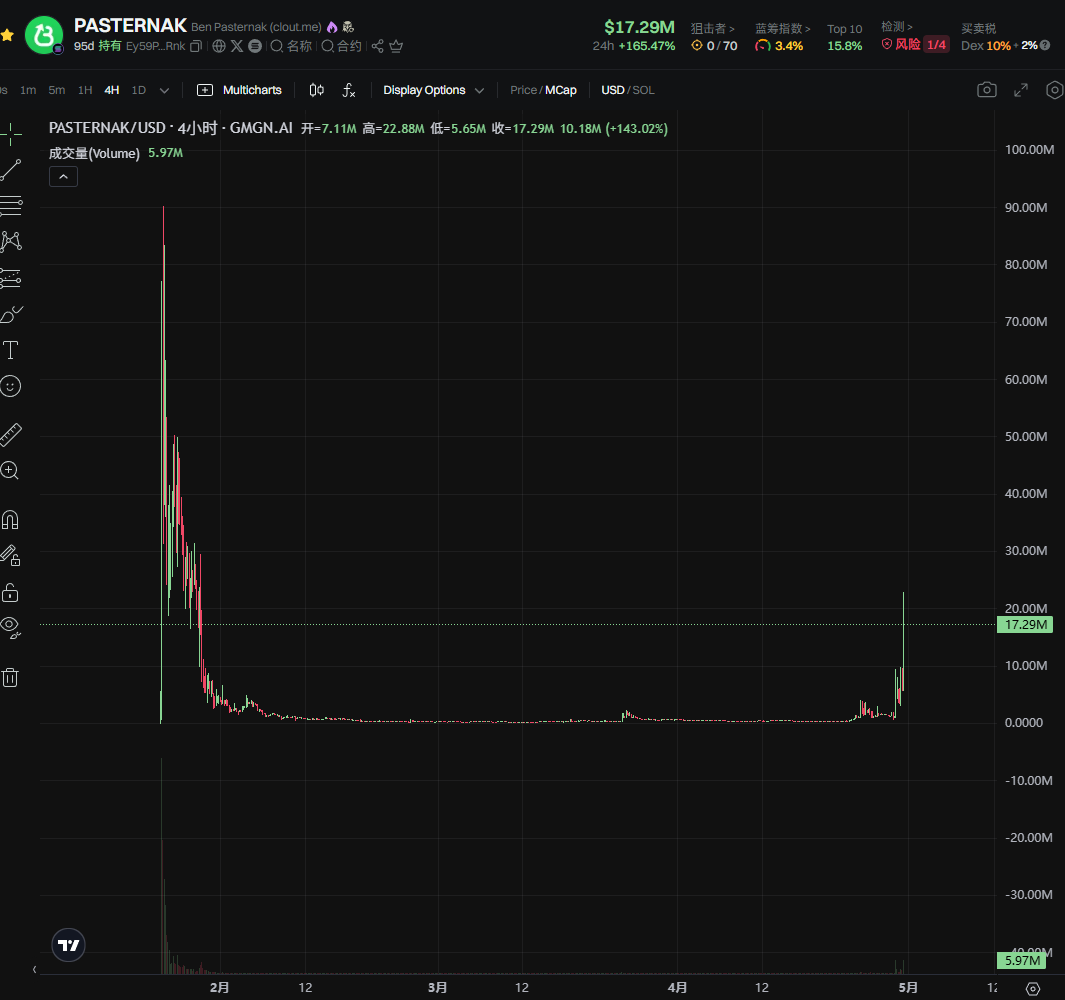1065x1000 pixels.
Task: Select the 1D timeframe
Action: 139,90
